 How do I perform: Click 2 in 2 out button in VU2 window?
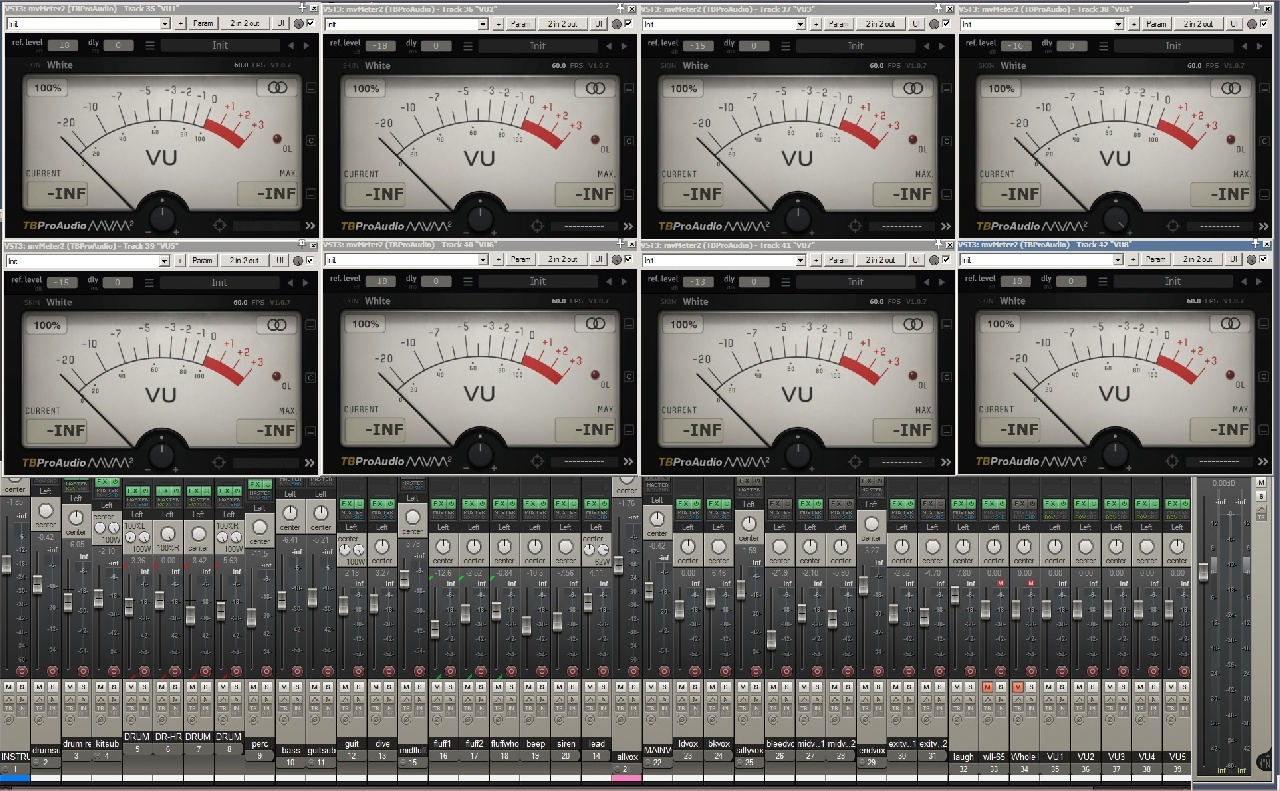(x=562, y=23)
